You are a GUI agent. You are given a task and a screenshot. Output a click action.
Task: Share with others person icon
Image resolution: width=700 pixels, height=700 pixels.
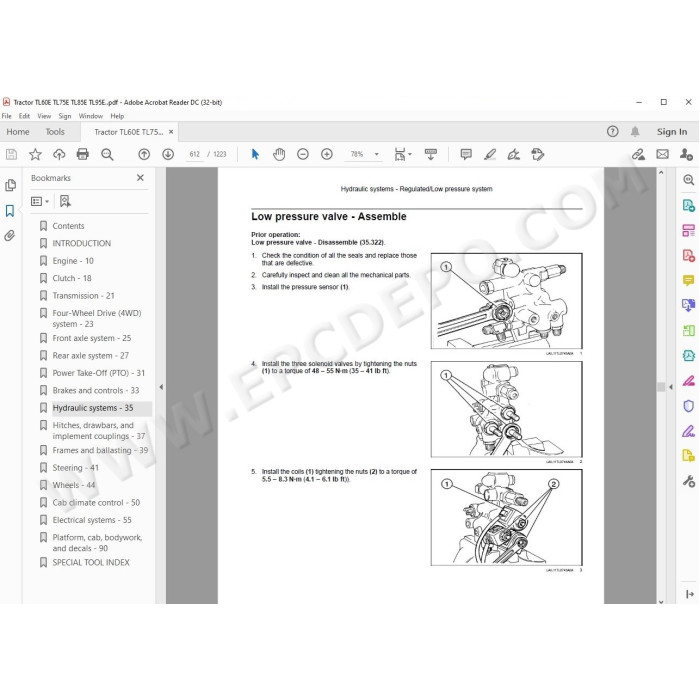[x=686, y=154]
